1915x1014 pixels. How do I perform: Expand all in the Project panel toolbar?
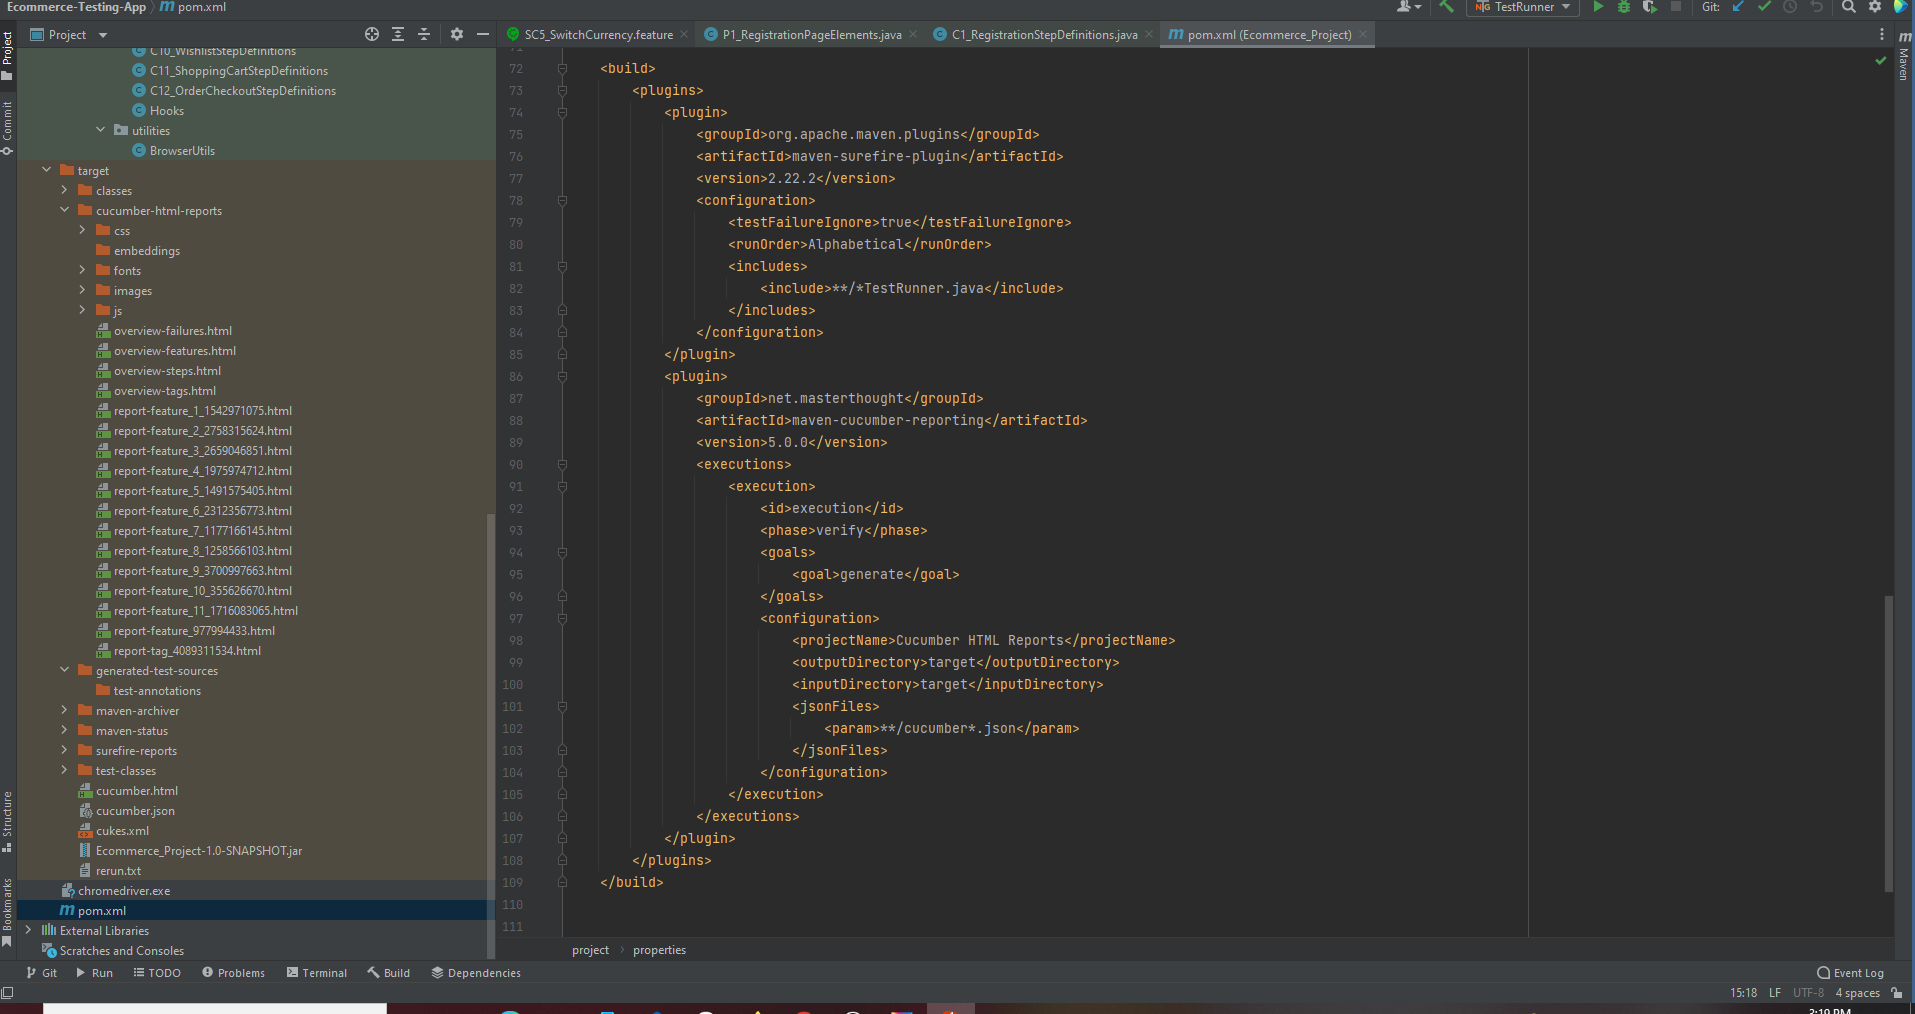point(398,34)
